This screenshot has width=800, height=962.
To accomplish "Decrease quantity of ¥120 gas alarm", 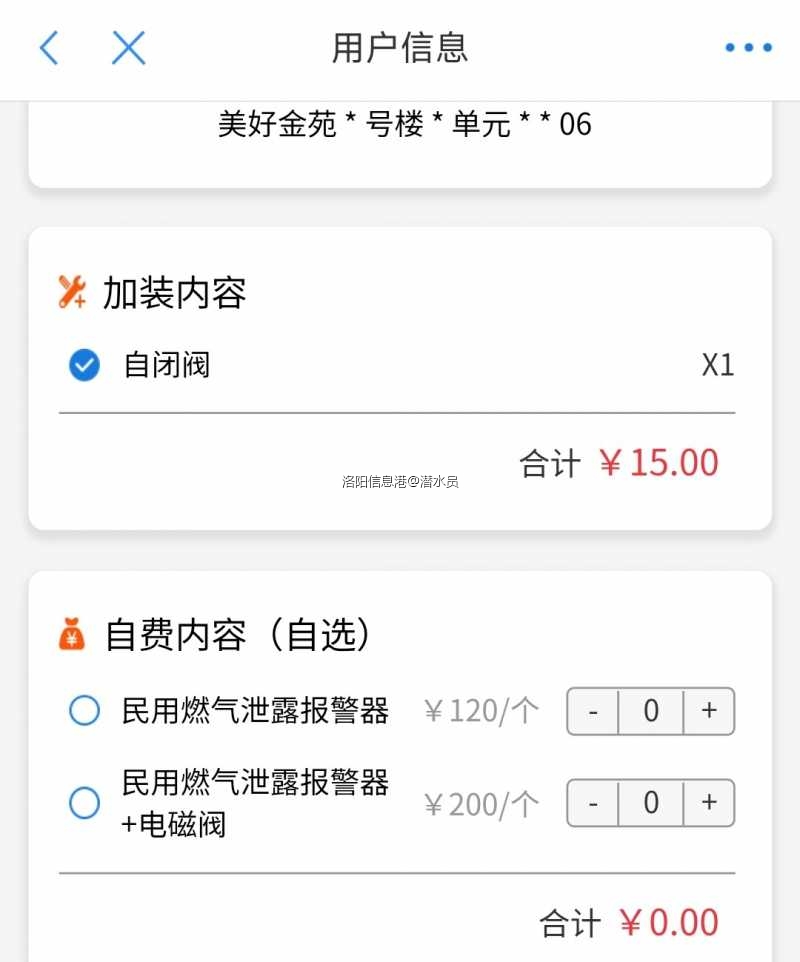I will pos(593,711).
